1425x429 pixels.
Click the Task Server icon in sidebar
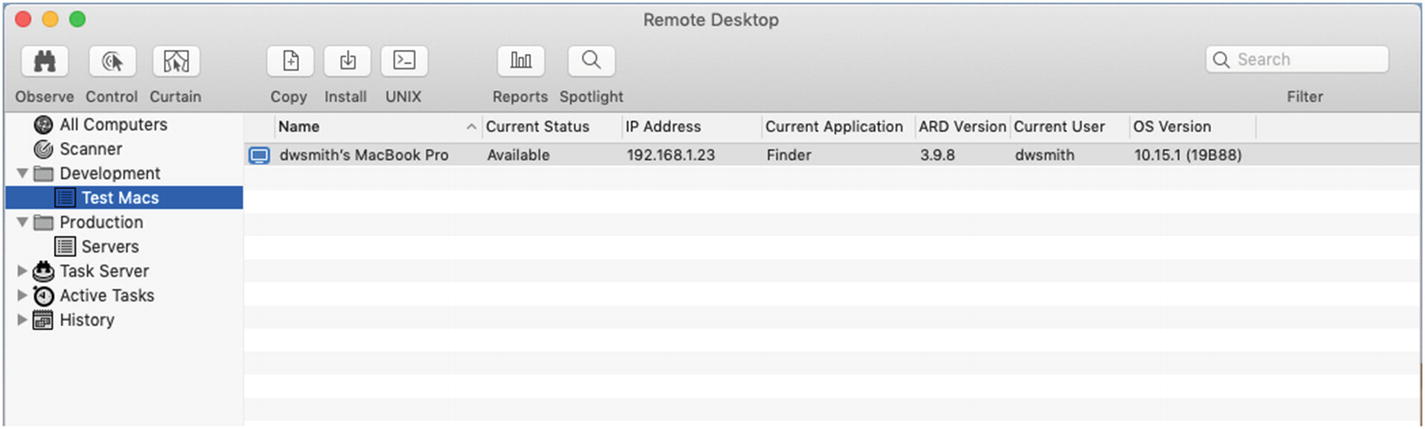pos(43,271)
